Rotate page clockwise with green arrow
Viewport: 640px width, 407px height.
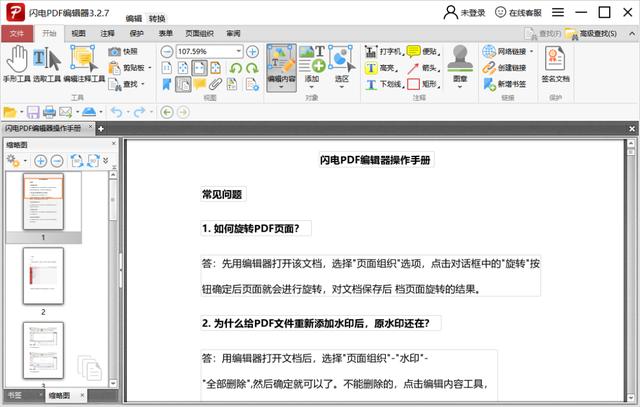coord(252,68)
